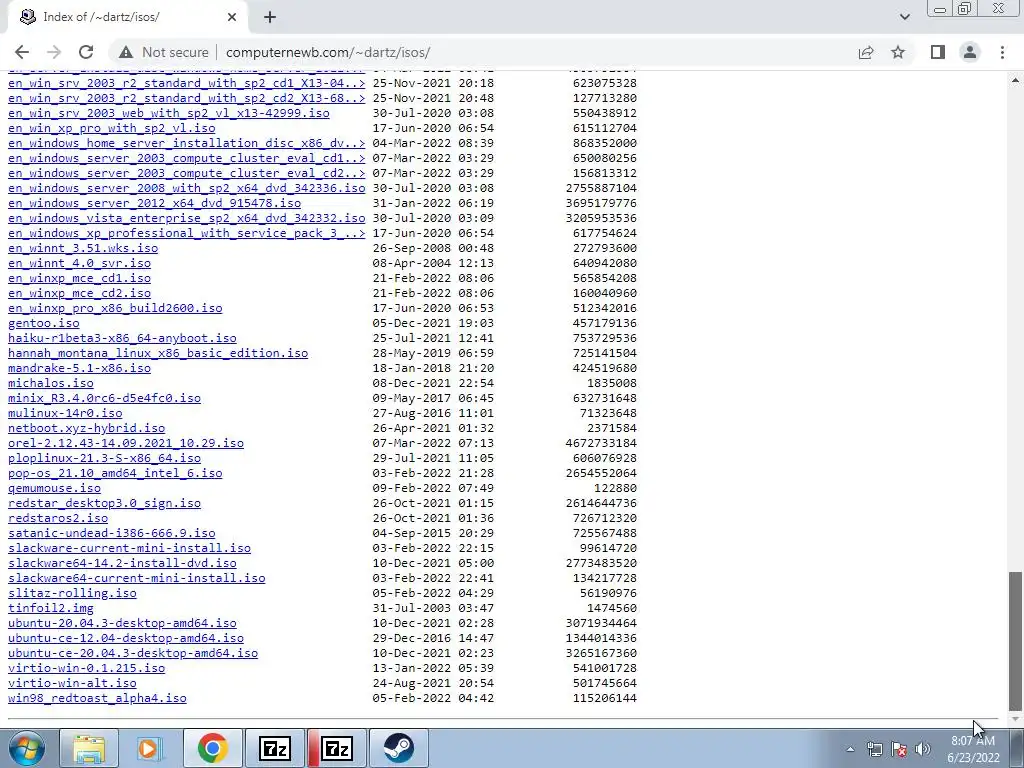Download pop-os_21.10_amd64_intel_6.iso
Viewport: 1024px width, 768px height.
coord(115,473)
